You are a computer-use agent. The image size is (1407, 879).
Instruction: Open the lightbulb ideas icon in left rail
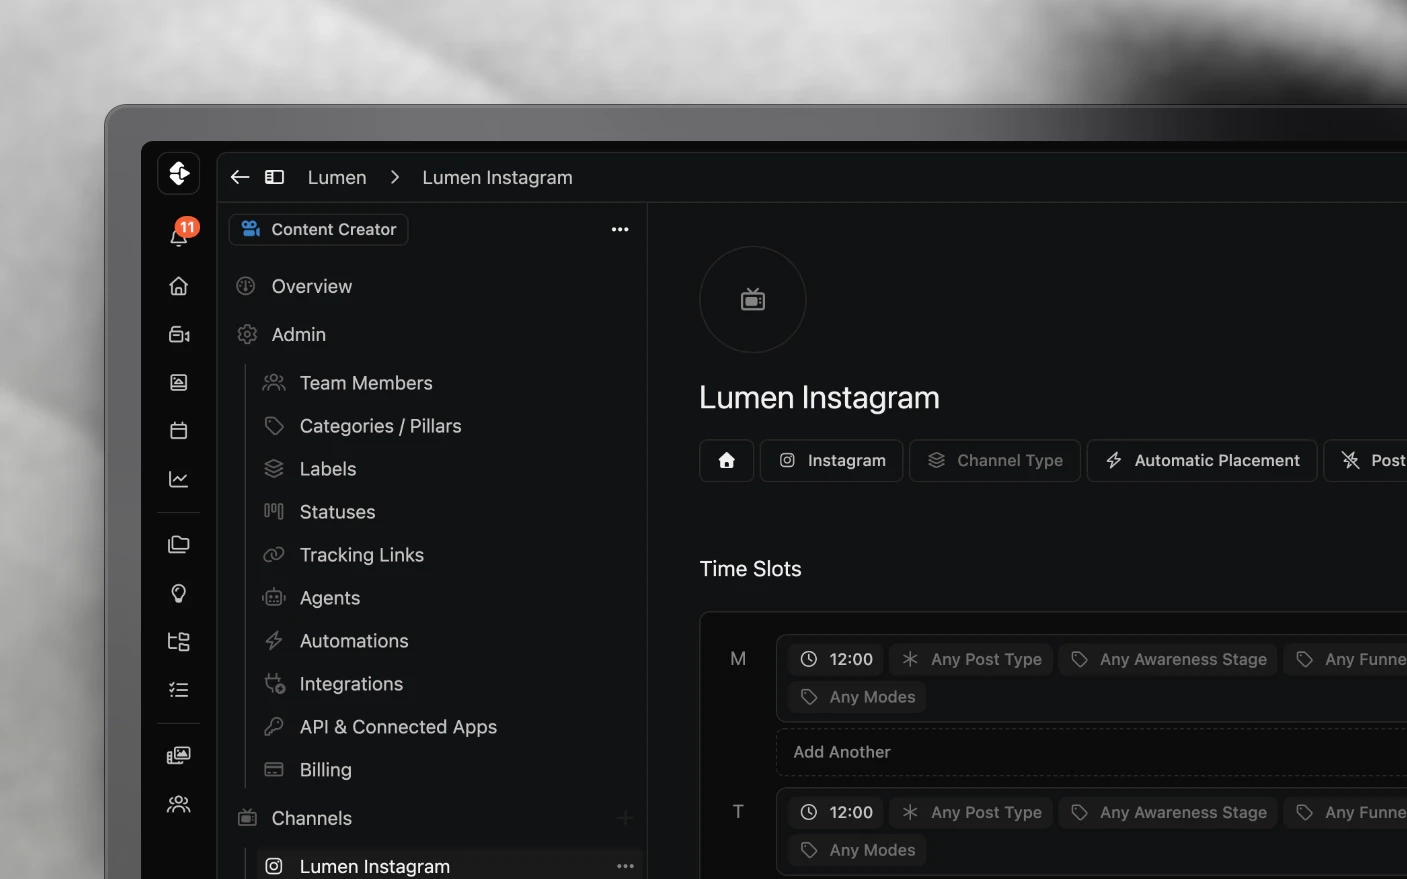[179, 594]
